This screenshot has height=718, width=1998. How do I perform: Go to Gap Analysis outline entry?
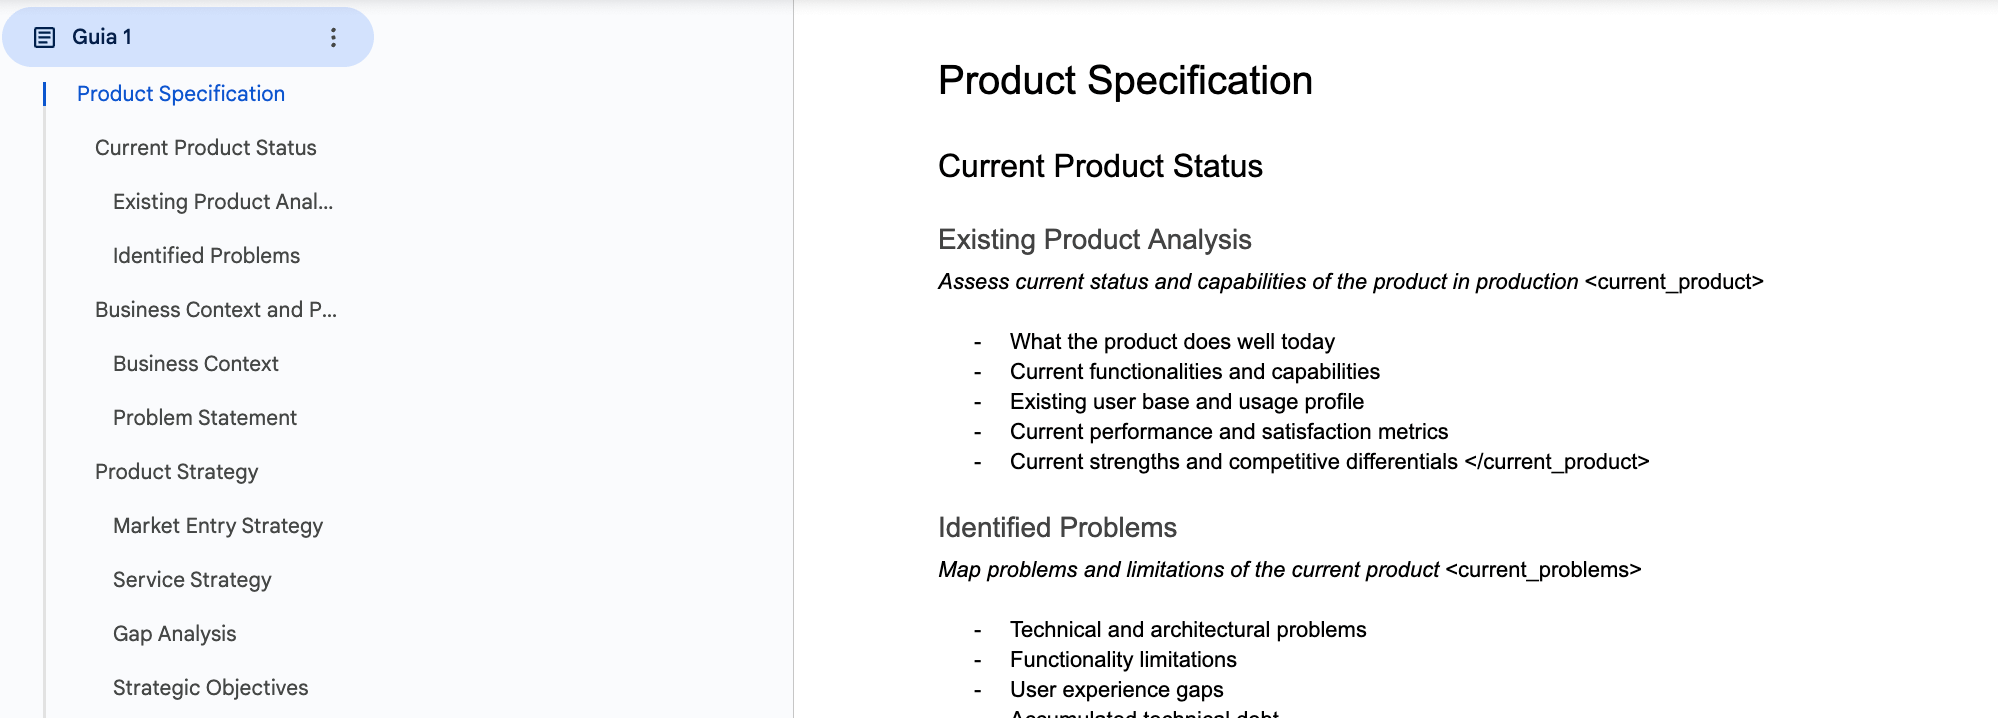click(x=175, y=634)
